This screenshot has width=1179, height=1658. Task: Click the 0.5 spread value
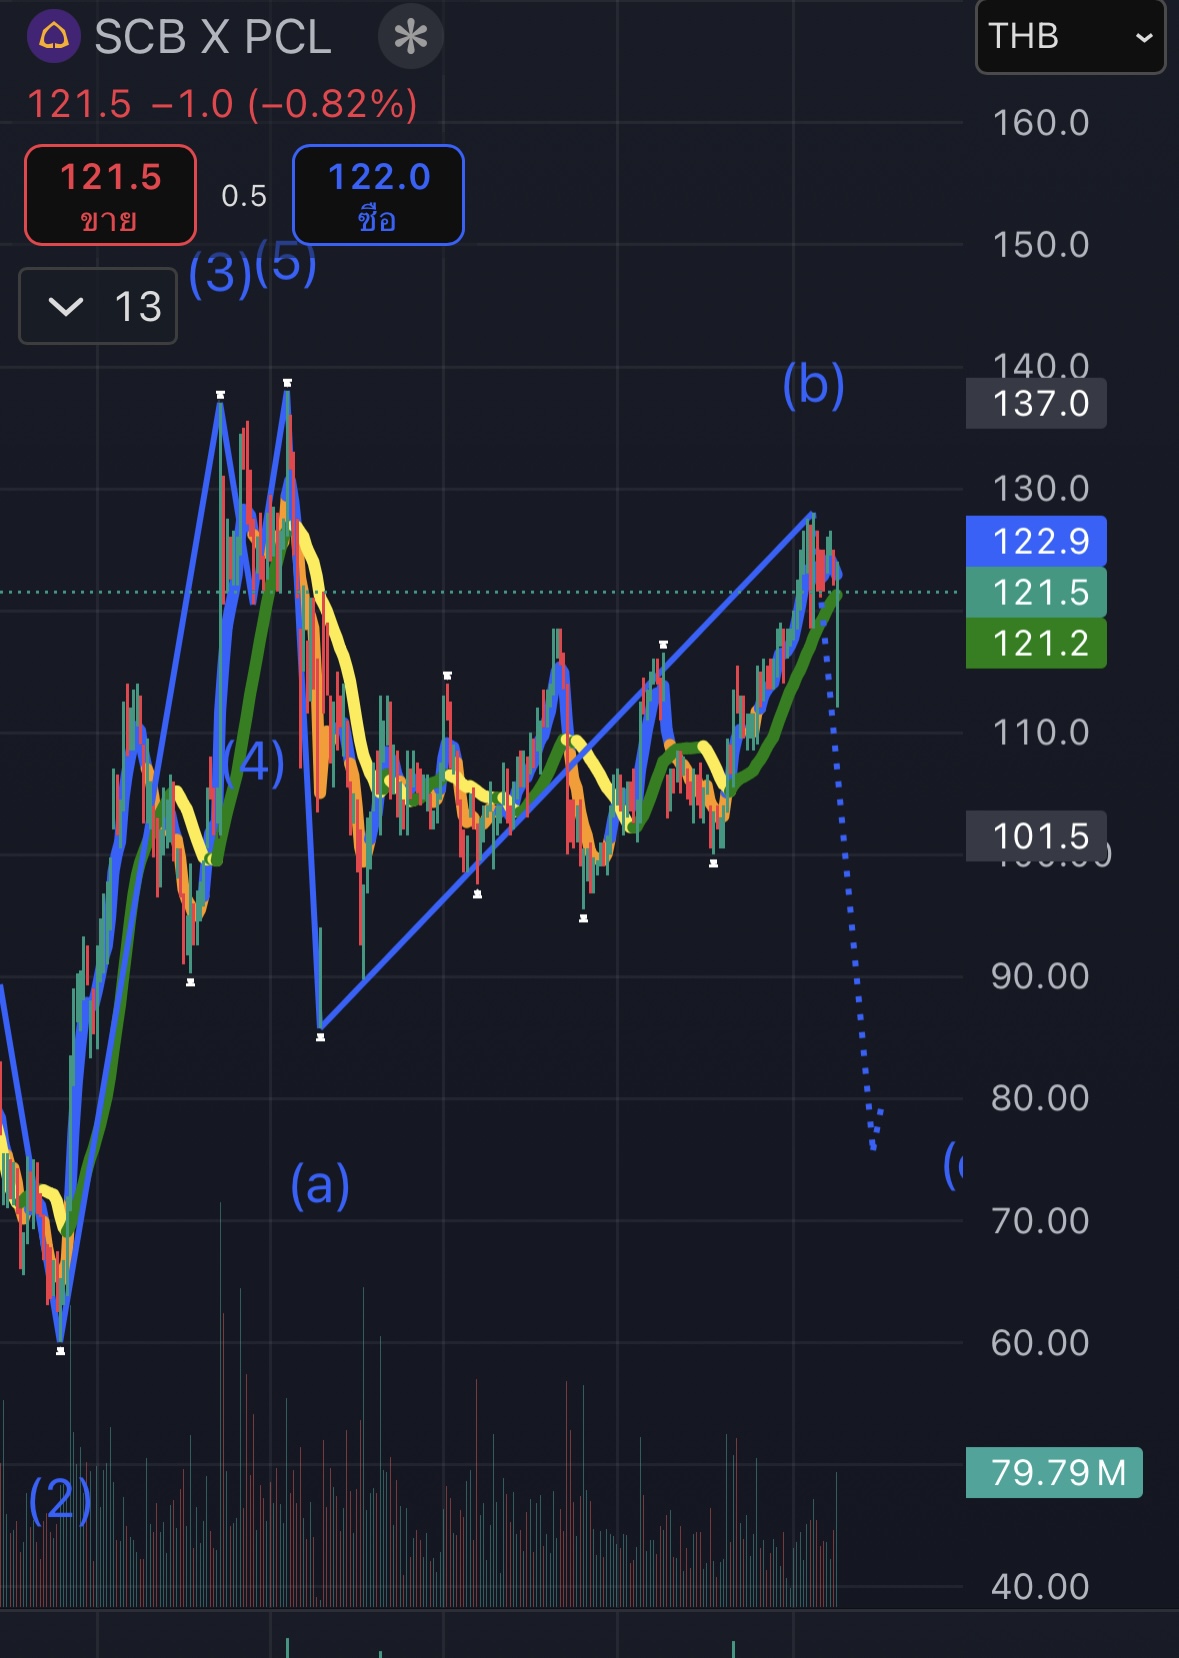(x=244, y=196)
